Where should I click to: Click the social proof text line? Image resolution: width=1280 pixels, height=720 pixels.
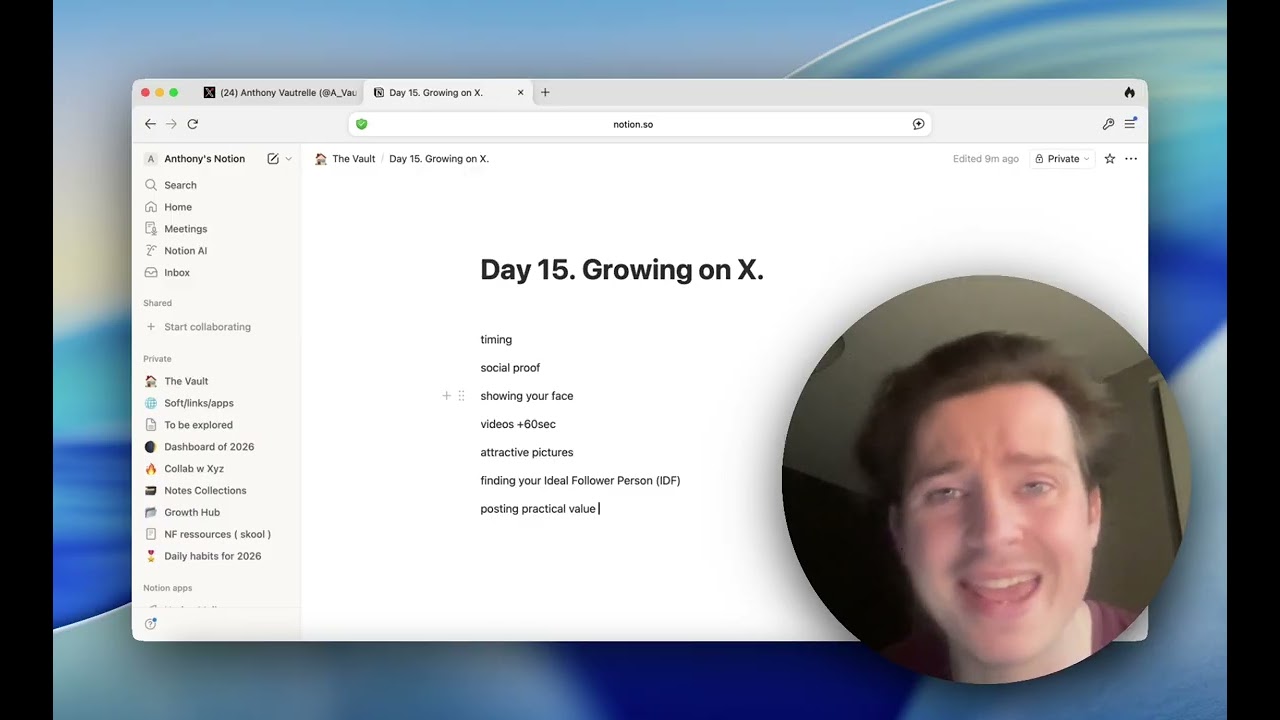tap(510, 368)
